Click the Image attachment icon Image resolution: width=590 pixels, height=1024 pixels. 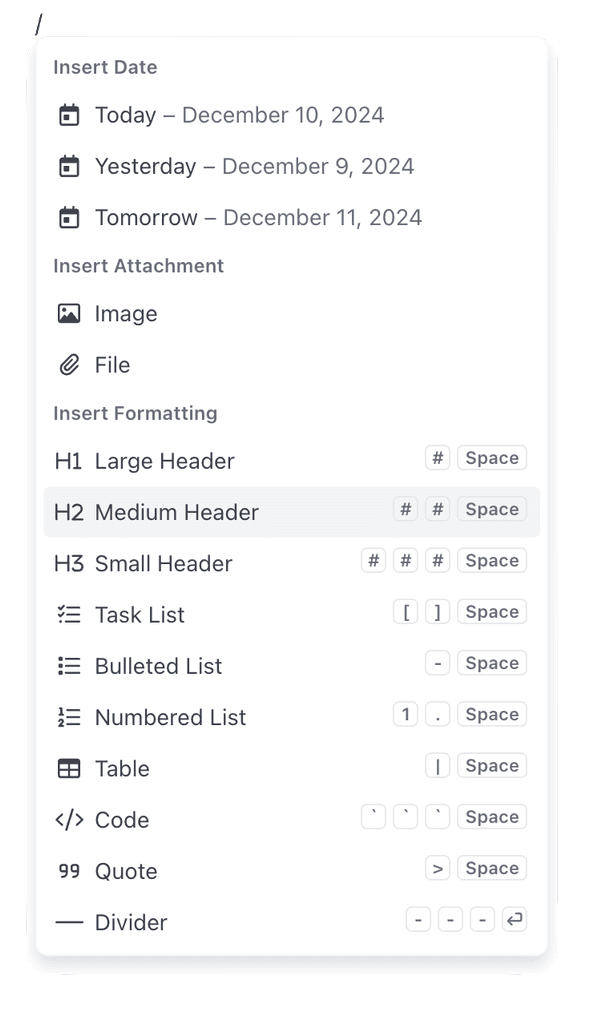tap(68, 313)
